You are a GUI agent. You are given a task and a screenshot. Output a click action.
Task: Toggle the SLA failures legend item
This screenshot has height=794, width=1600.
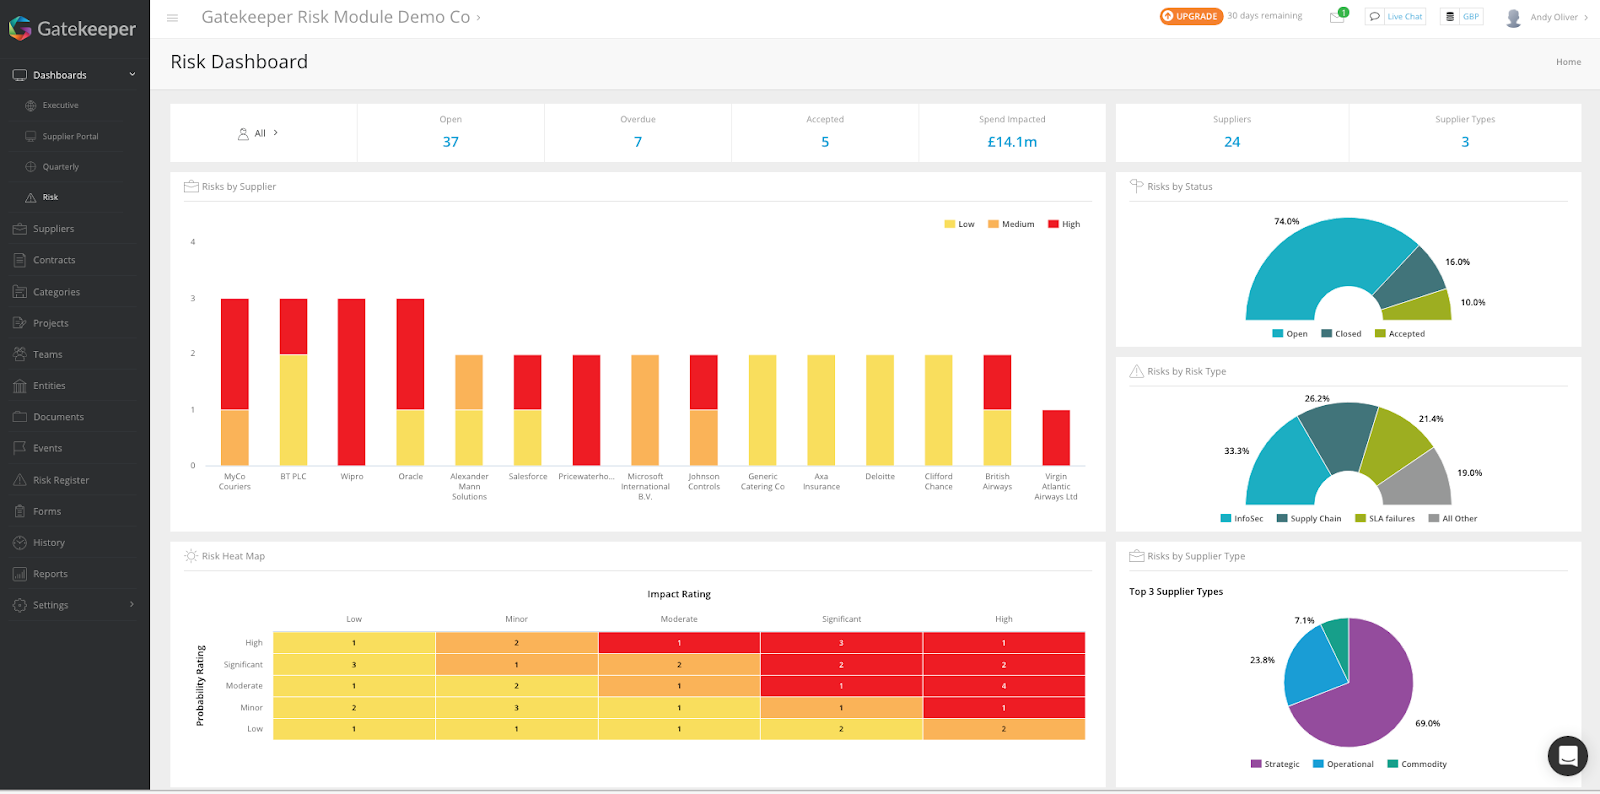click(x=1385, y=519)
